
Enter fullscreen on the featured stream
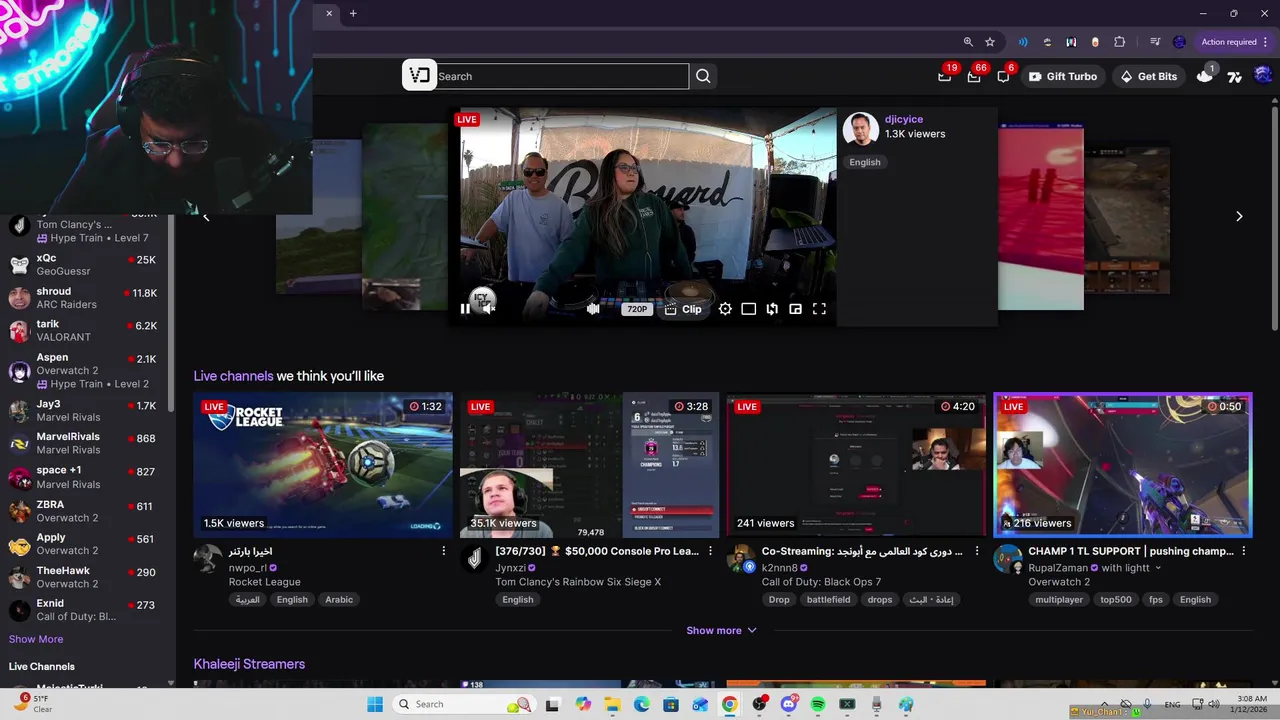pos(819,309)
